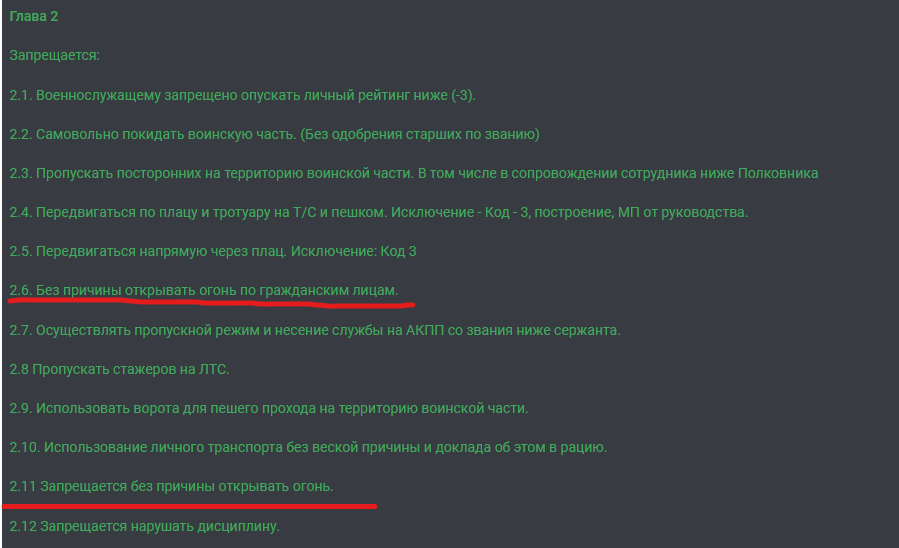Click underlined rule 2.6 about гражданским лицам
This screenshot has width=899, height=548.
(204, 290)
